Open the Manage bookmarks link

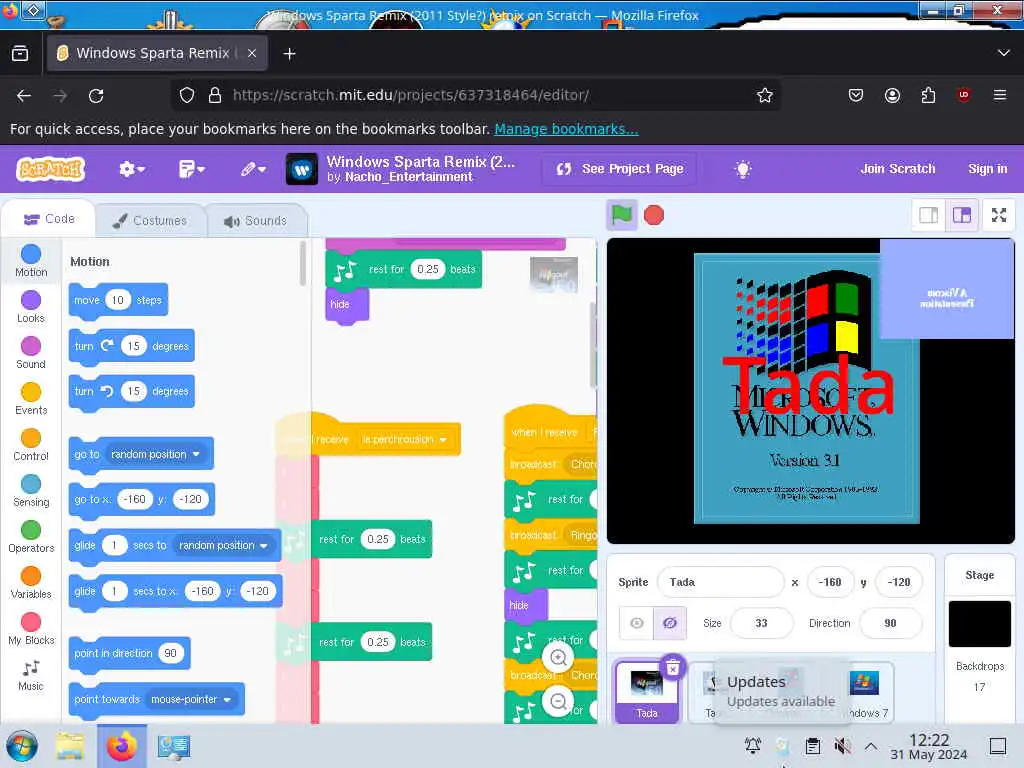pos(566,129)
